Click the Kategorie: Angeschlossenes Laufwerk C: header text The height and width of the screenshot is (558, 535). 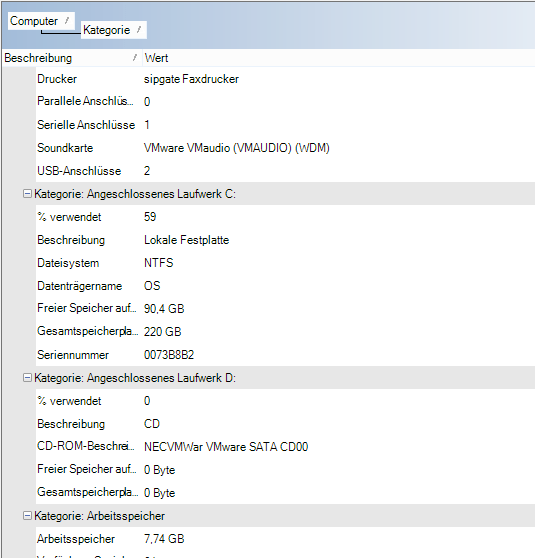(135, 194)
